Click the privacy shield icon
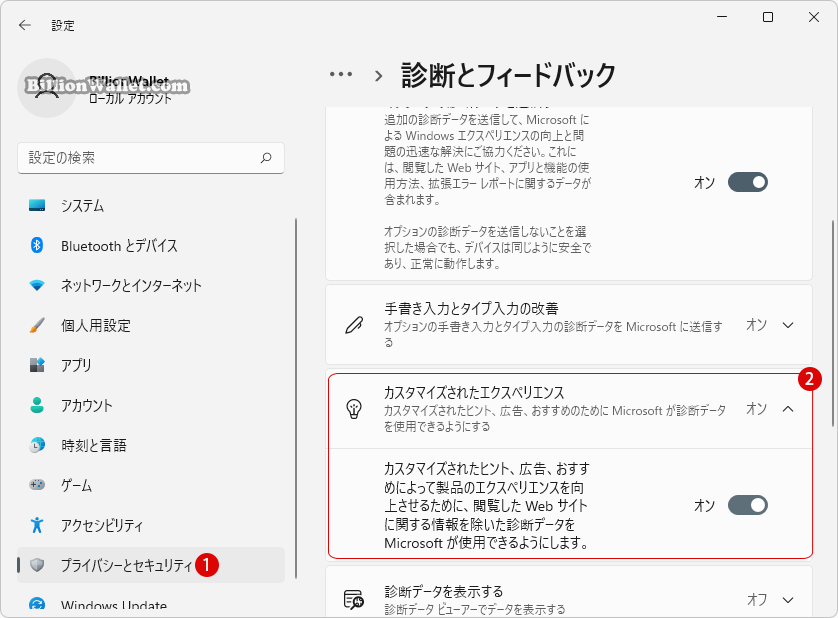The width and height of the screenshot is (838, 618). (37, 565)
